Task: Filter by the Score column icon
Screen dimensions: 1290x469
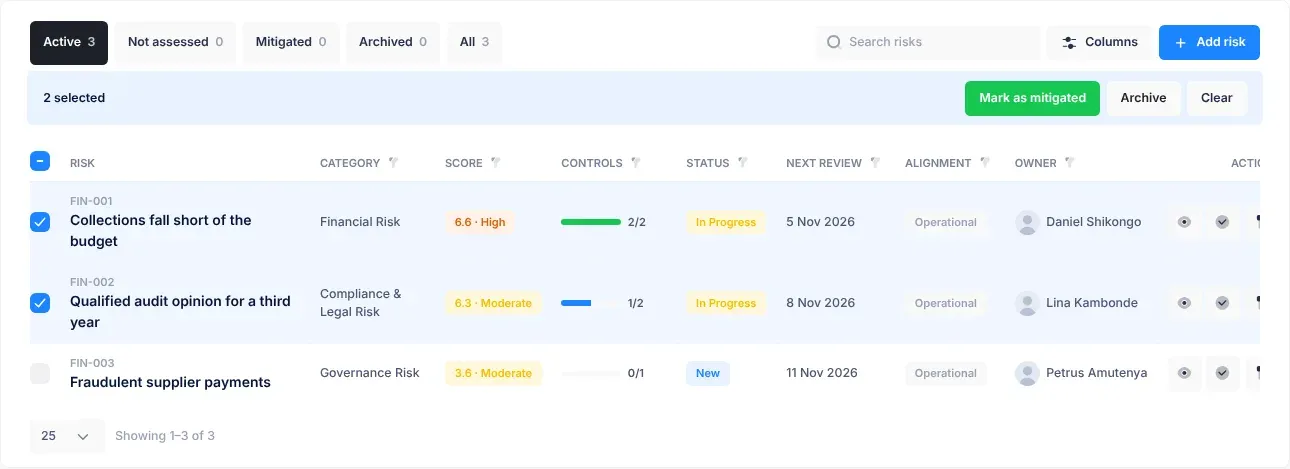Action: 495,162
